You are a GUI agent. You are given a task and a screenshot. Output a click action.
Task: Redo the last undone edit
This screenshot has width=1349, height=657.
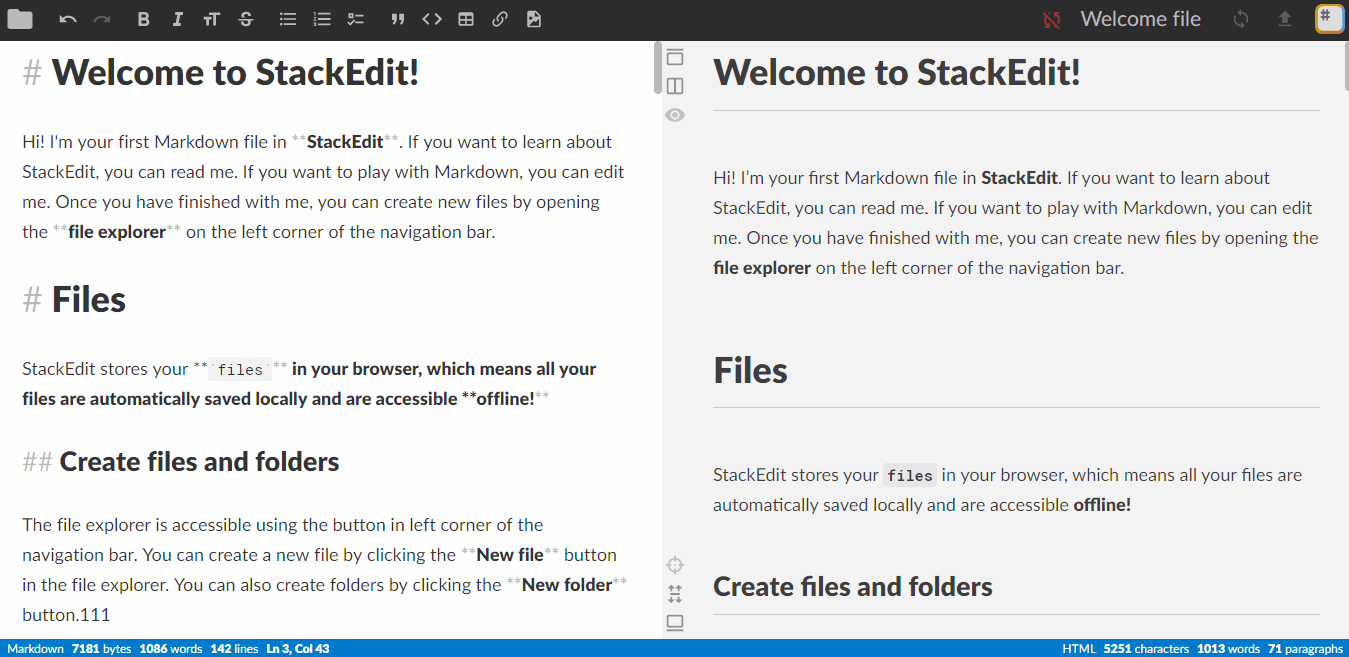click(x=101, y=19)
